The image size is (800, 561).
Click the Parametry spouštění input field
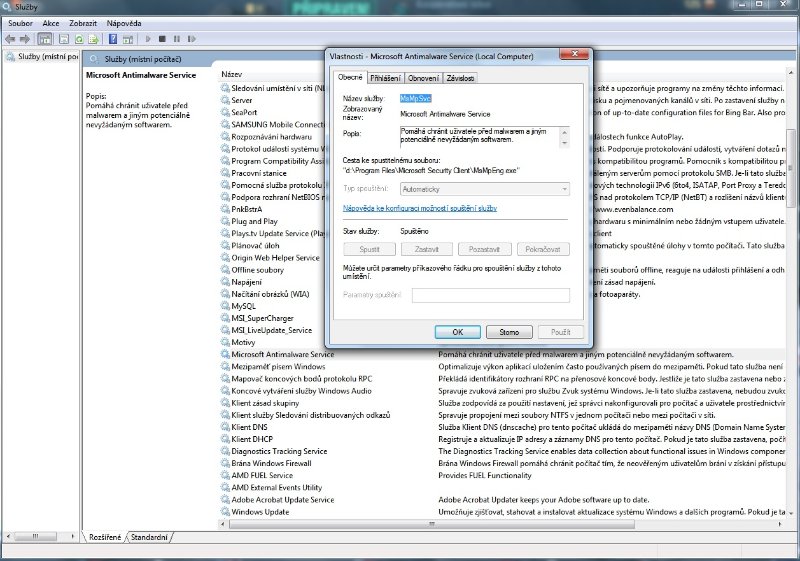coord(491,295)
